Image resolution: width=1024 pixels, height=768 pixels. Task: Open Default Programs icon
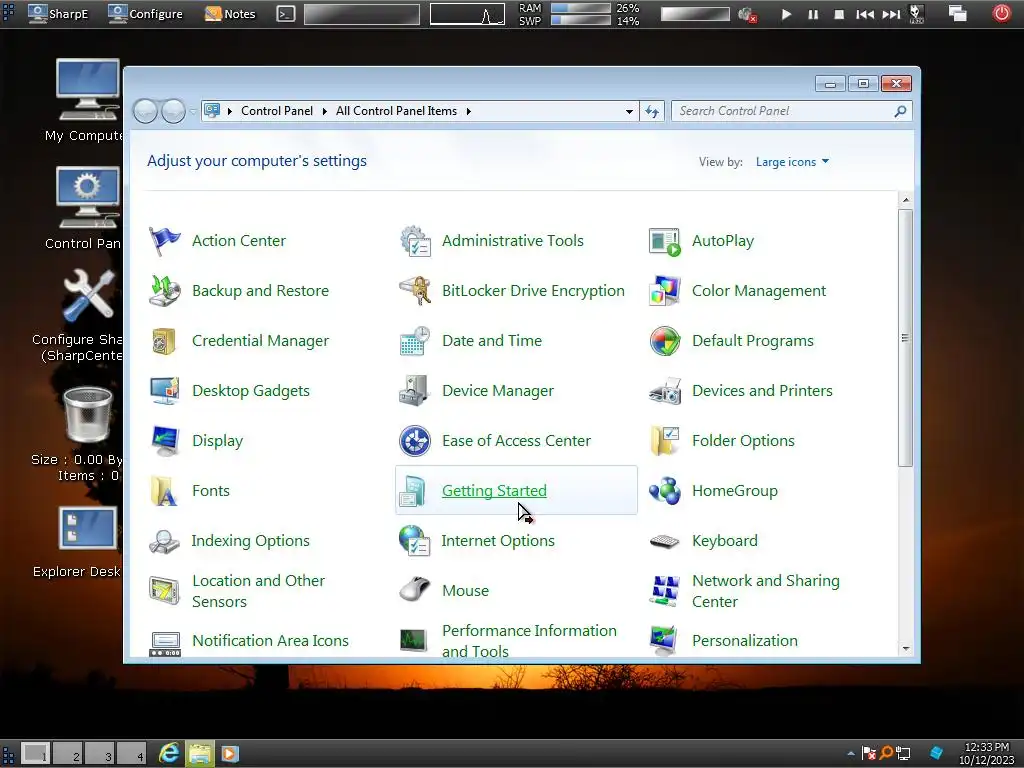click(665, 341)
